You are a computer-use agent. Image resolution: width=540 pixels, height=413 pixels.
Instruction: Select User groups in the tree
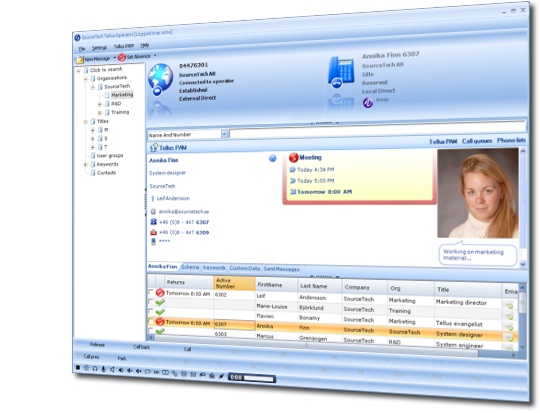pyautogui.click(x=110, y=156)
